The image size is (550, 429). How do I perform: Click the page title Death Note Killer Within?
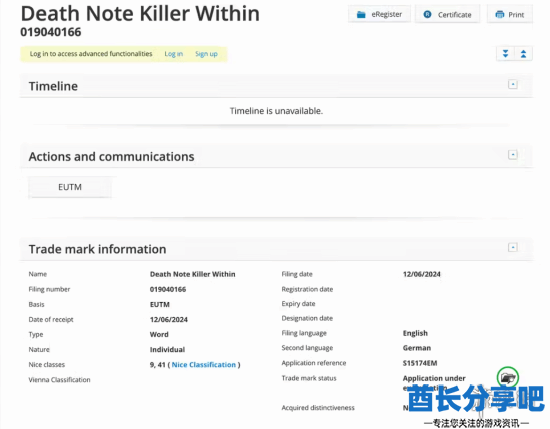(x=140, y=14)
